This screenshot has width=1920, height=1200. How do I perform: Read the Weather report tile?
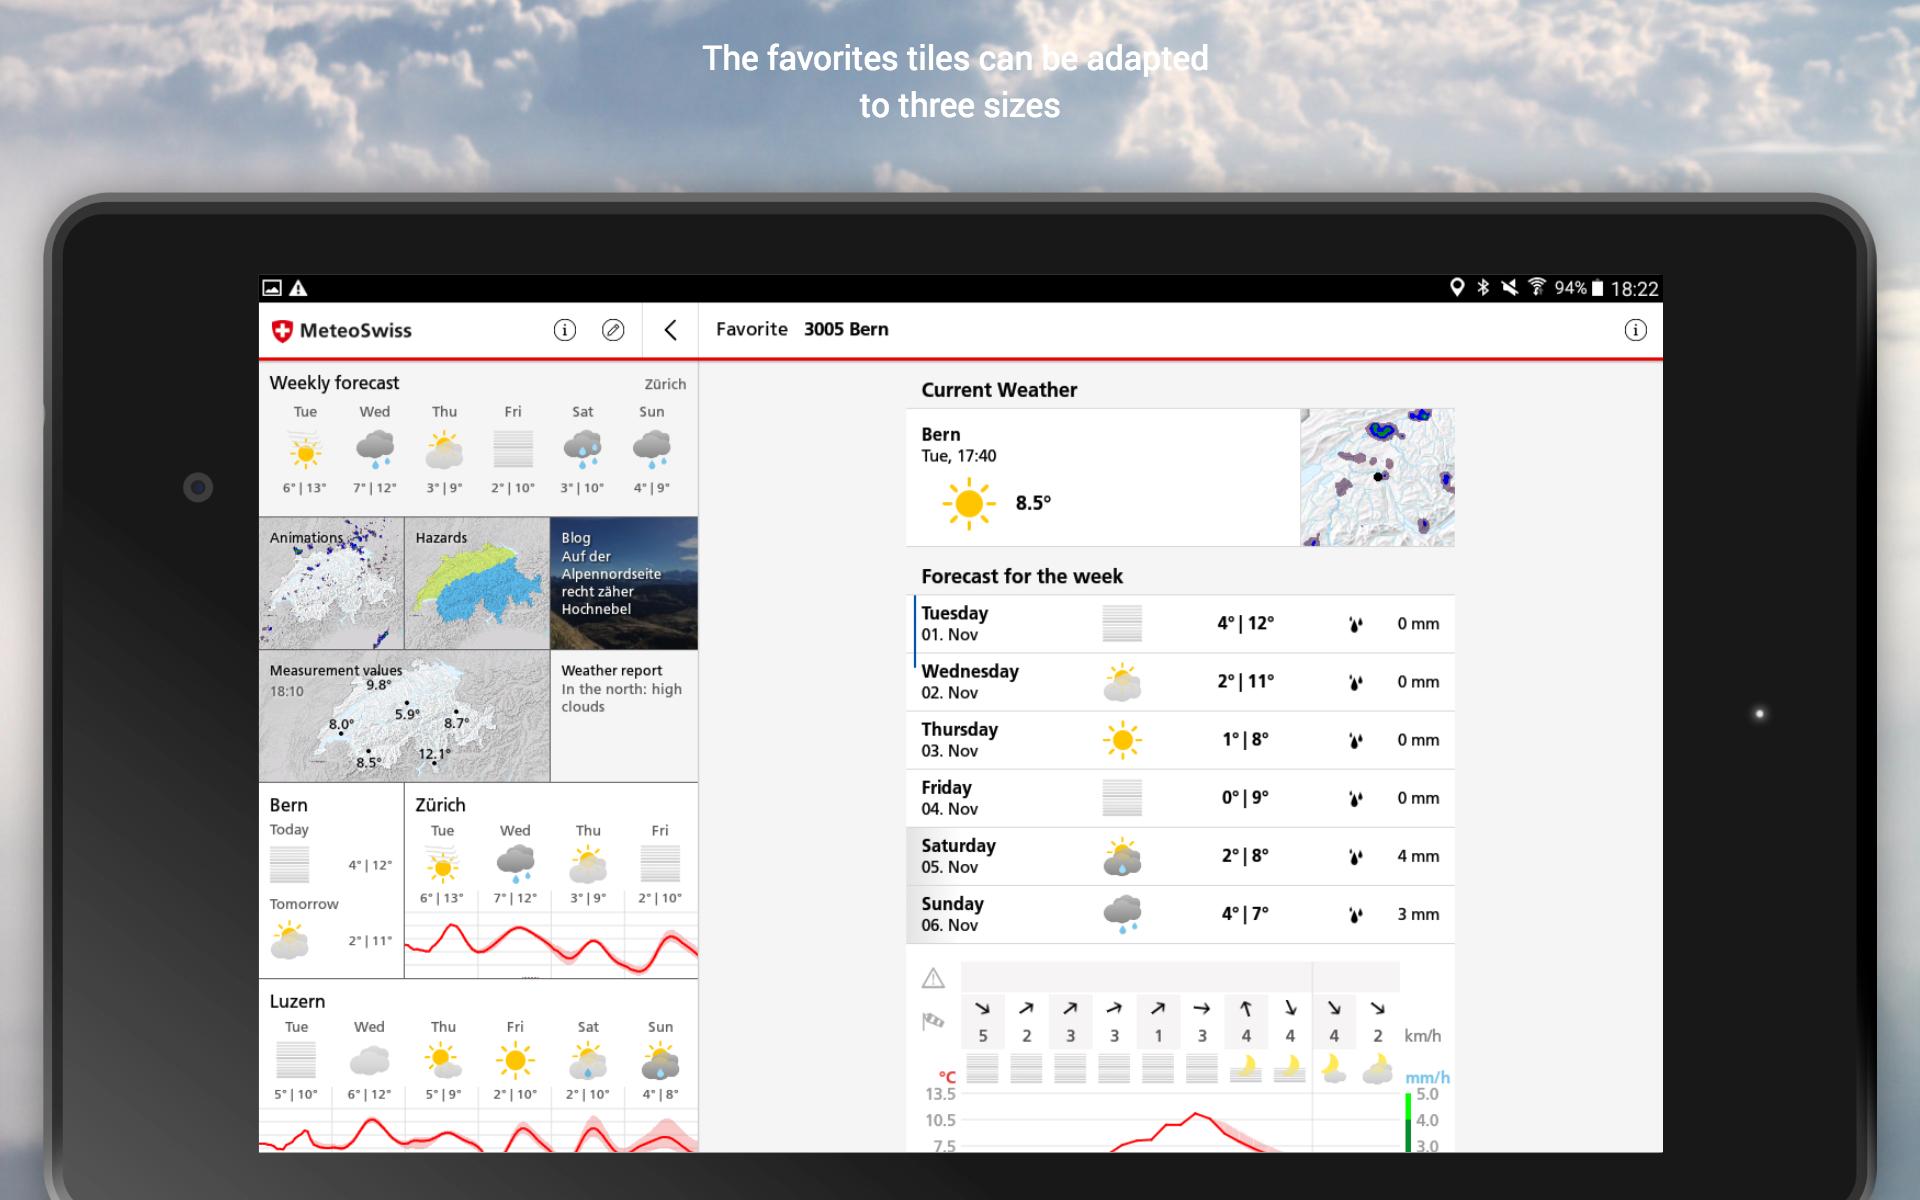624,716
